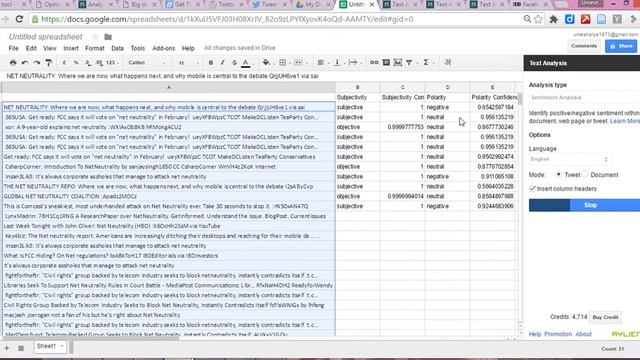Insert a chart from toolbar
The height and width of the screenshot is (360, 640).
point(398,62)
